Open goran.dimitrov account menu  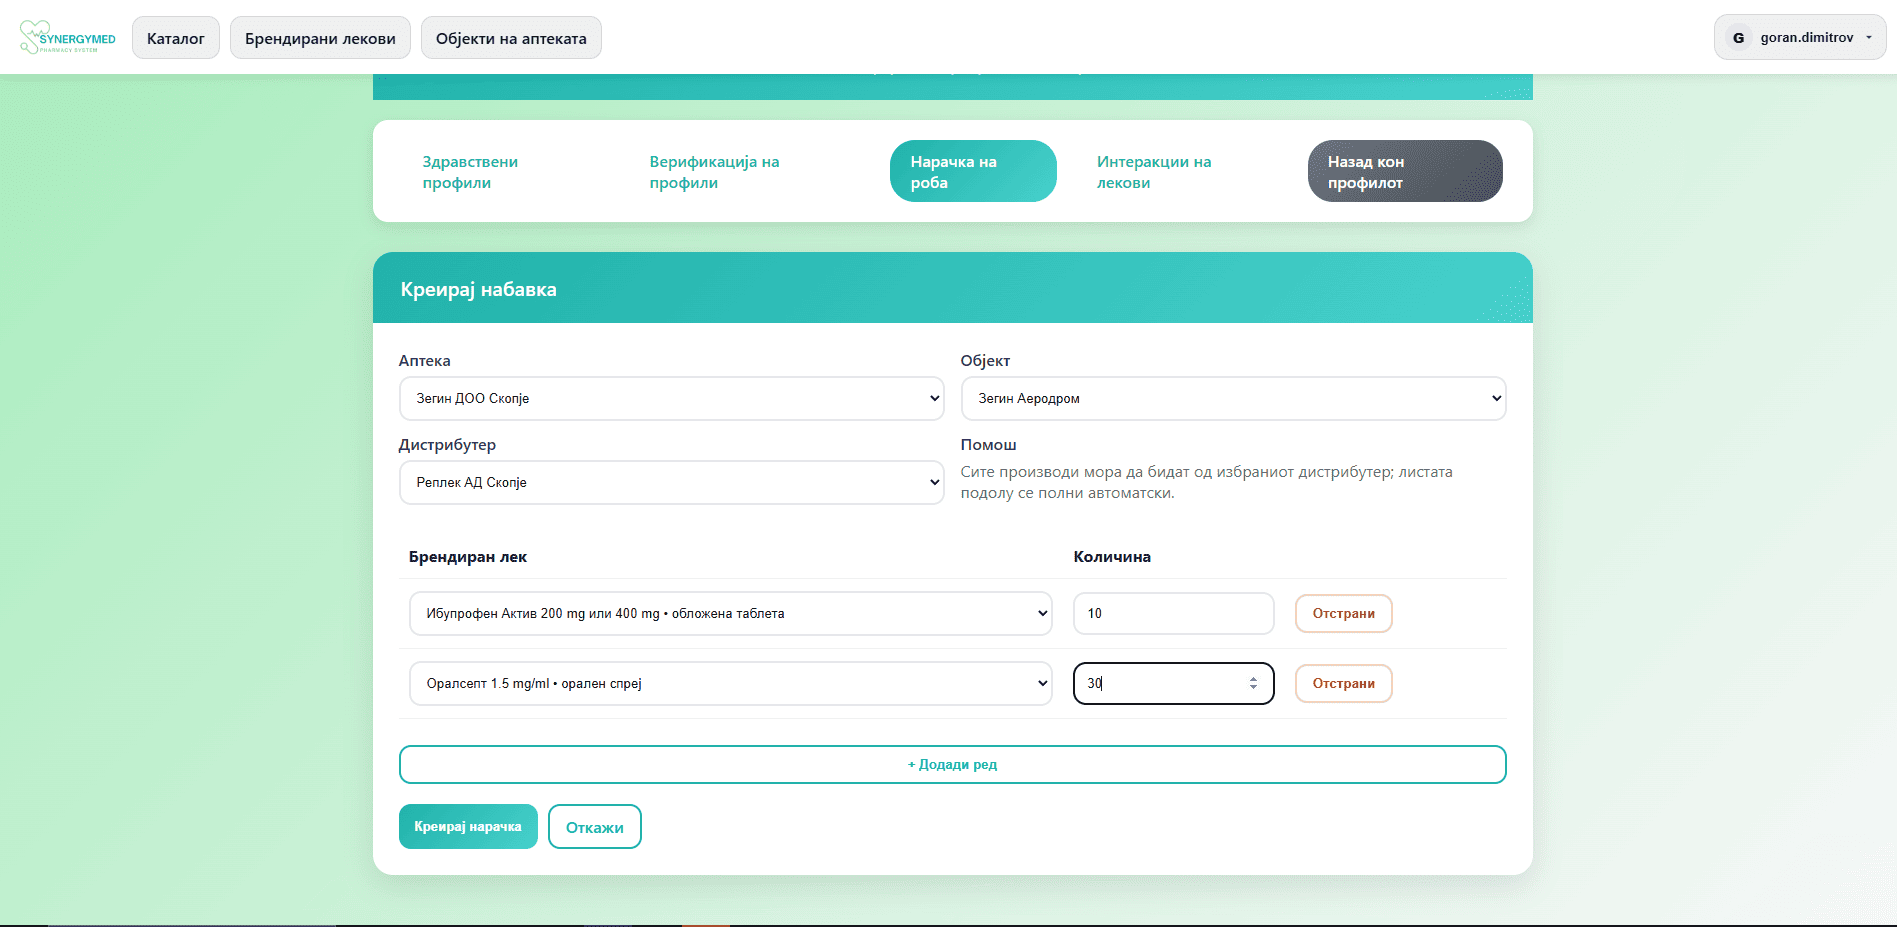point(1806,38)
